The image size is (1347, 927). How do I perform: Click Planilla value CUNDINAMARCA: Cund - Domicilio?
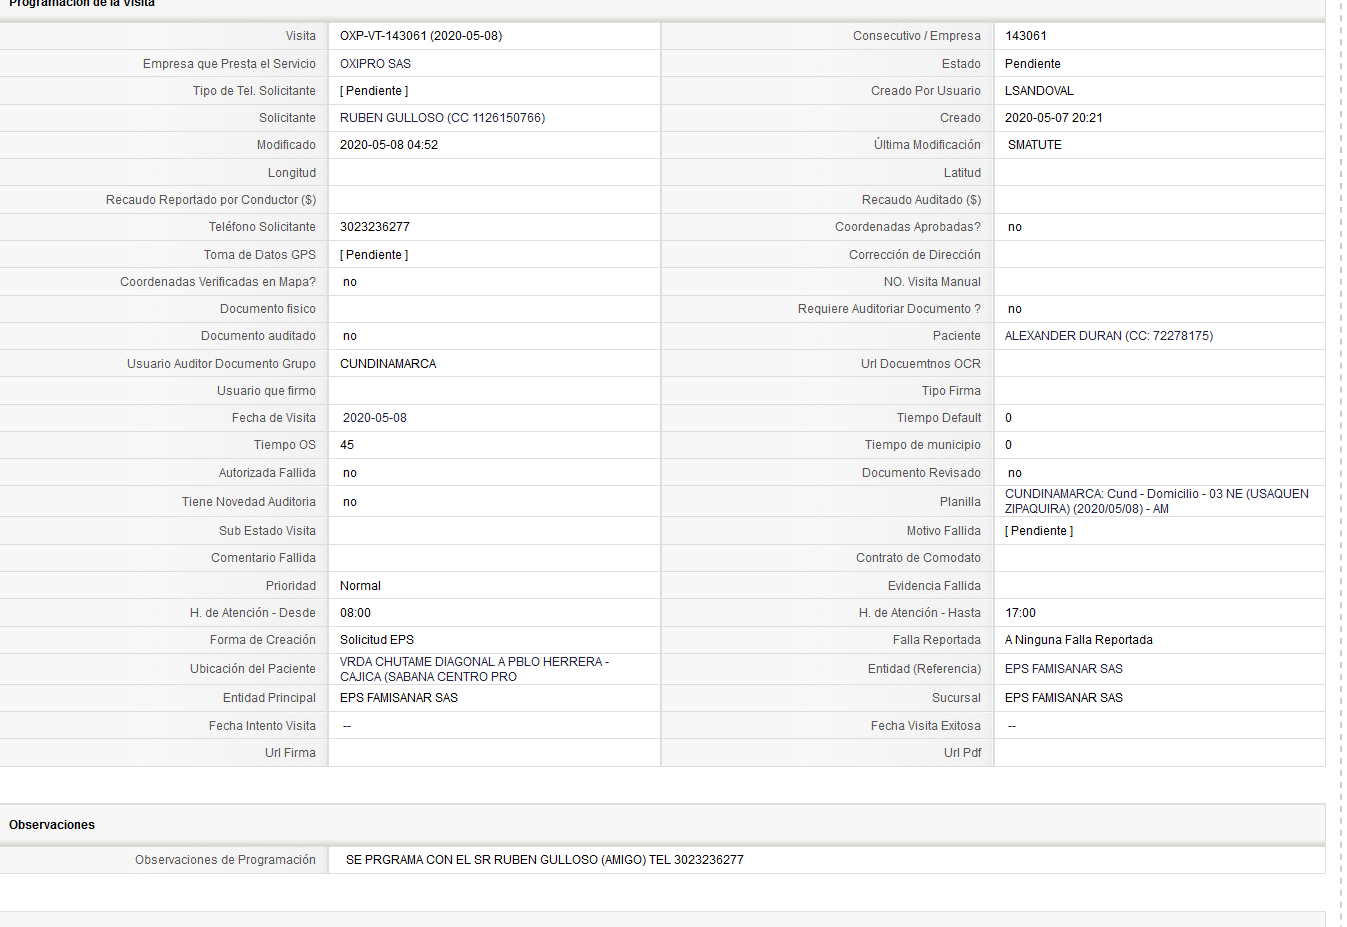coord(1157,501)
